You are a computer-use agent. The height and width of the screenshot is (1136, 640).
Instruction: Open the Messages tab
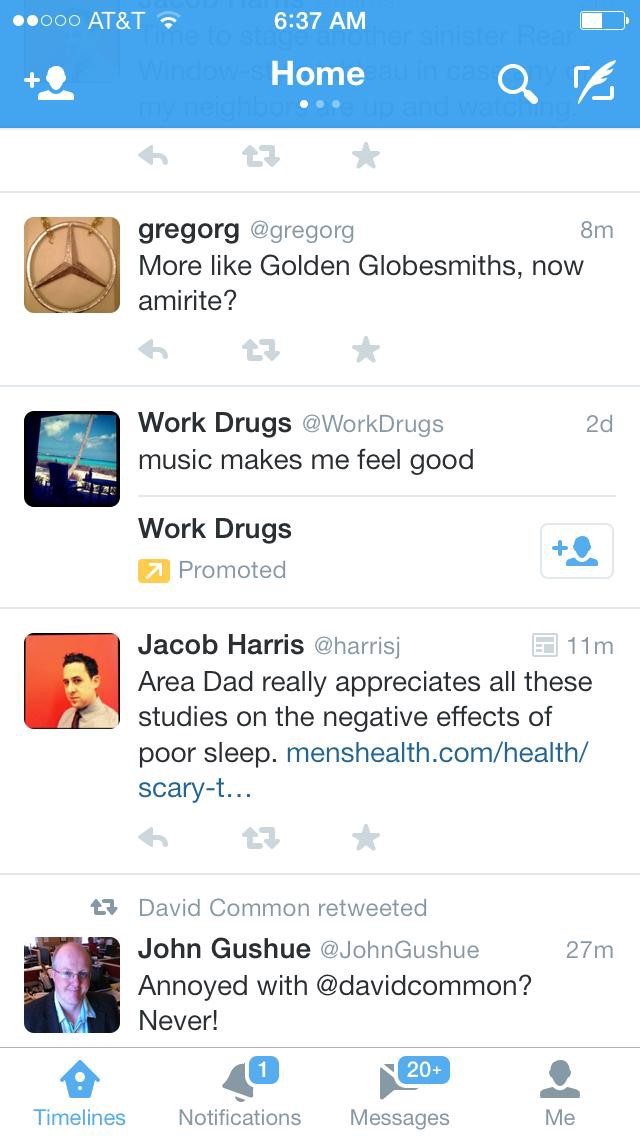coord(400,1093)
